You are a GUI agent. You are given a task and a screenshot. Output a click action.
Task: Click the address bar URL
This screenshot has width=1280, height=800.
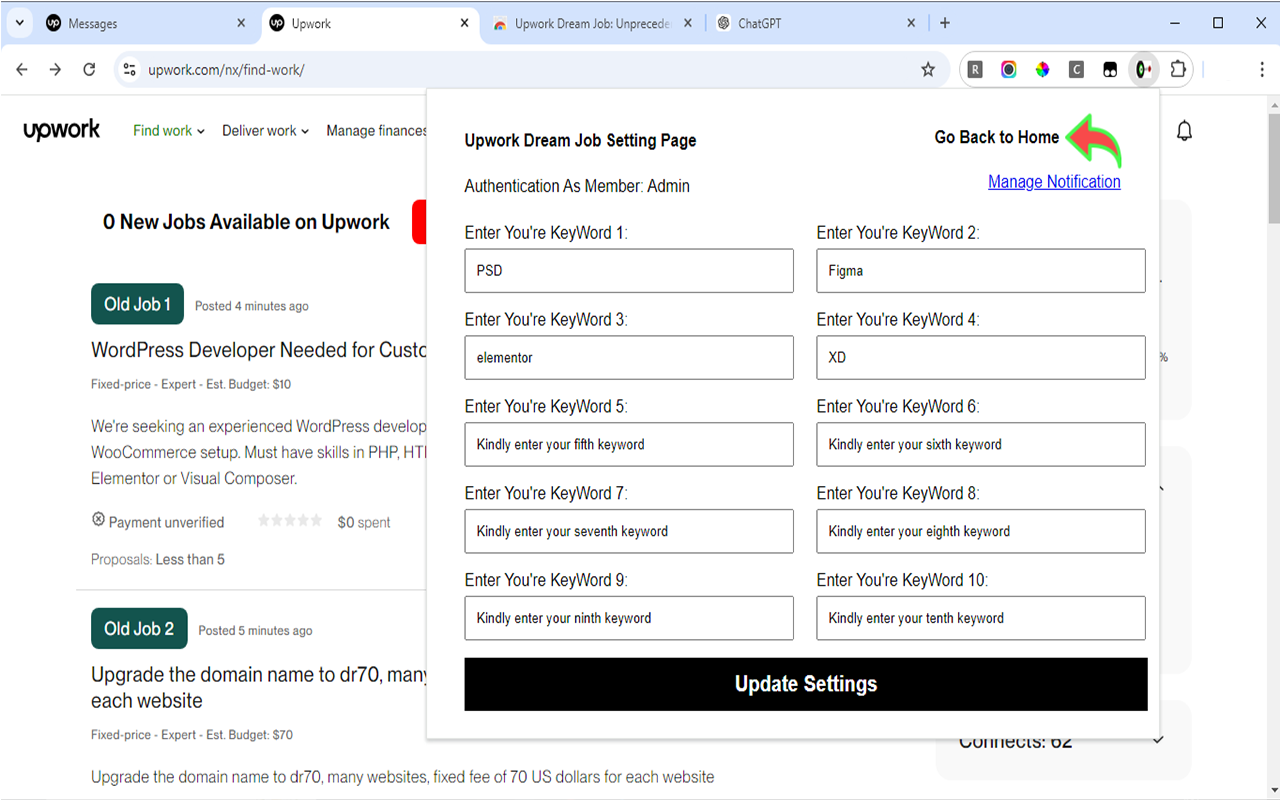pos(226,70)
